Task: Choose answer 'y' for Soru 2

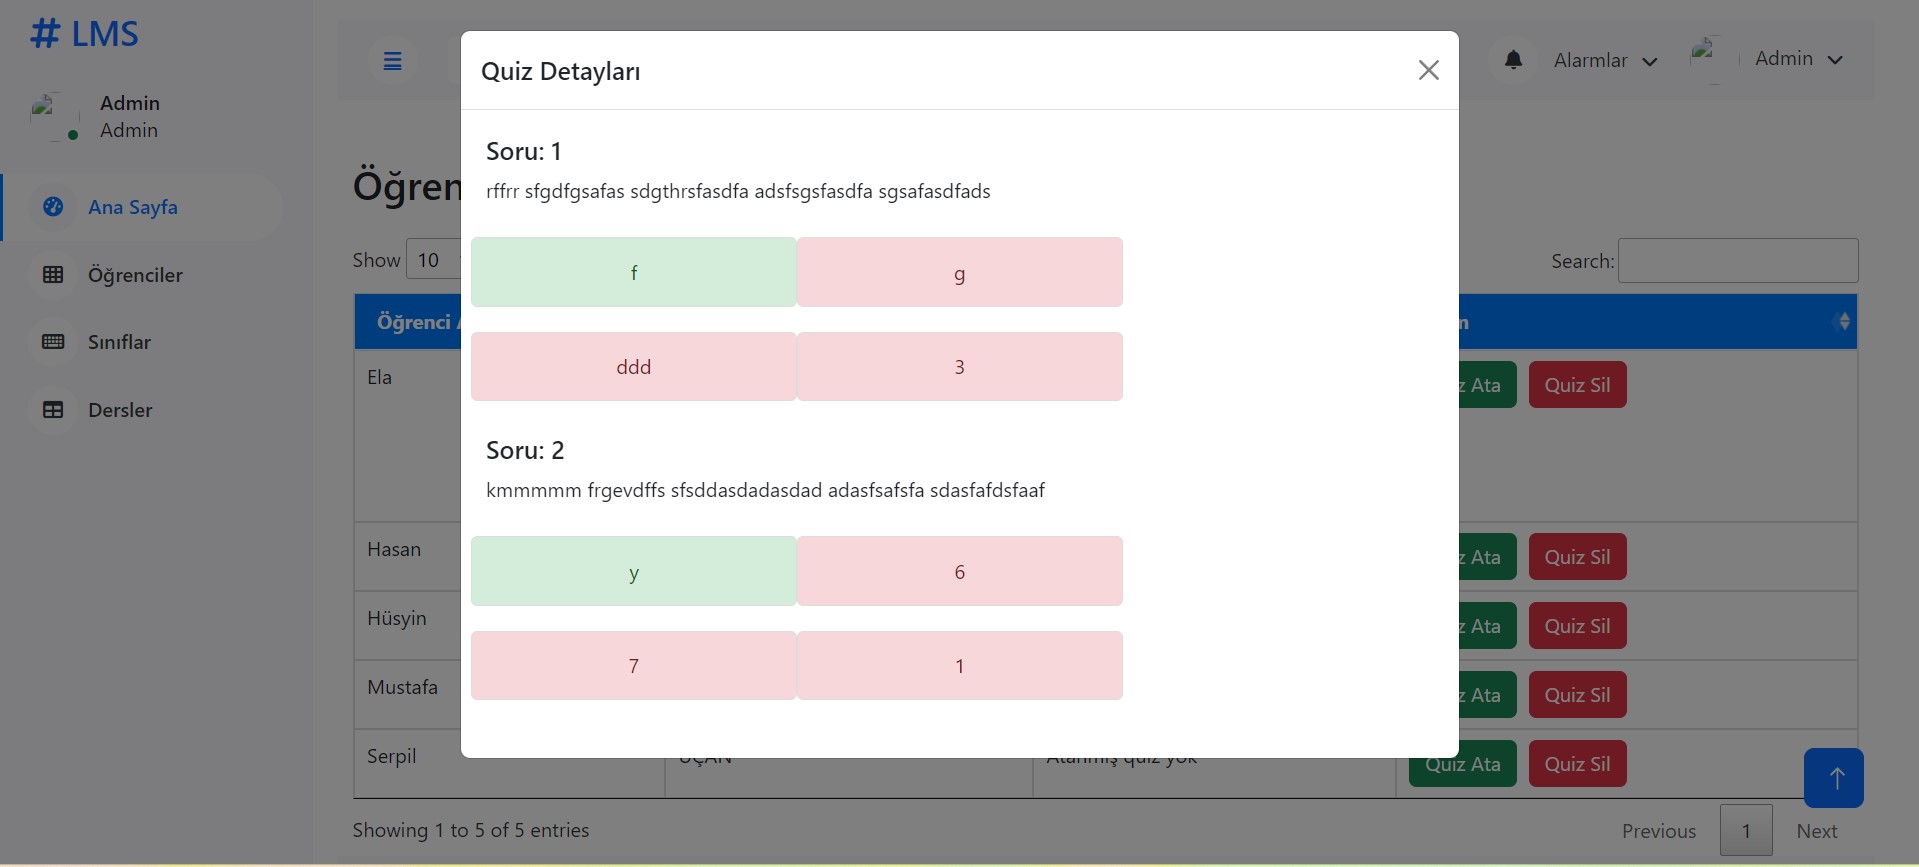Action: click(x=633, y=571)
